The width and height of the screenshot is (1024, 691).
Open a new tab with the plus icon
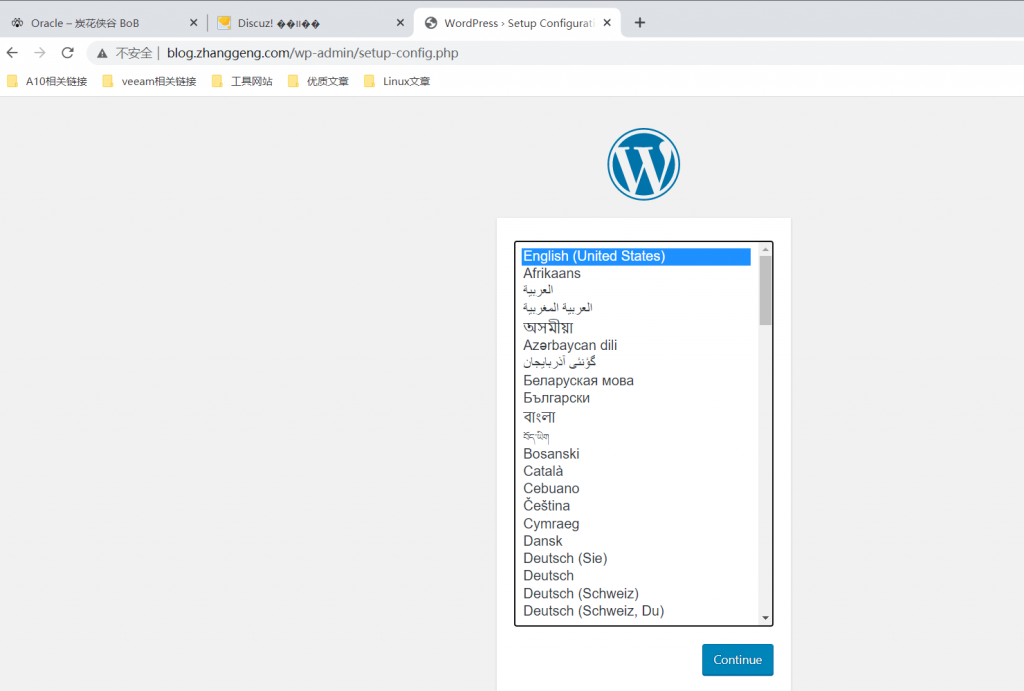[640, 23]
